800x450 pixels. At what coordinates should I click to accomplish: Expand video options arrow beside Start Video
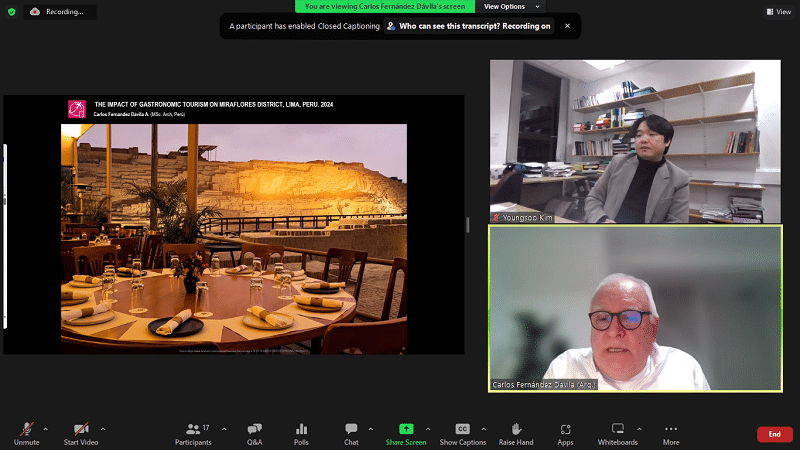[103, 428]
